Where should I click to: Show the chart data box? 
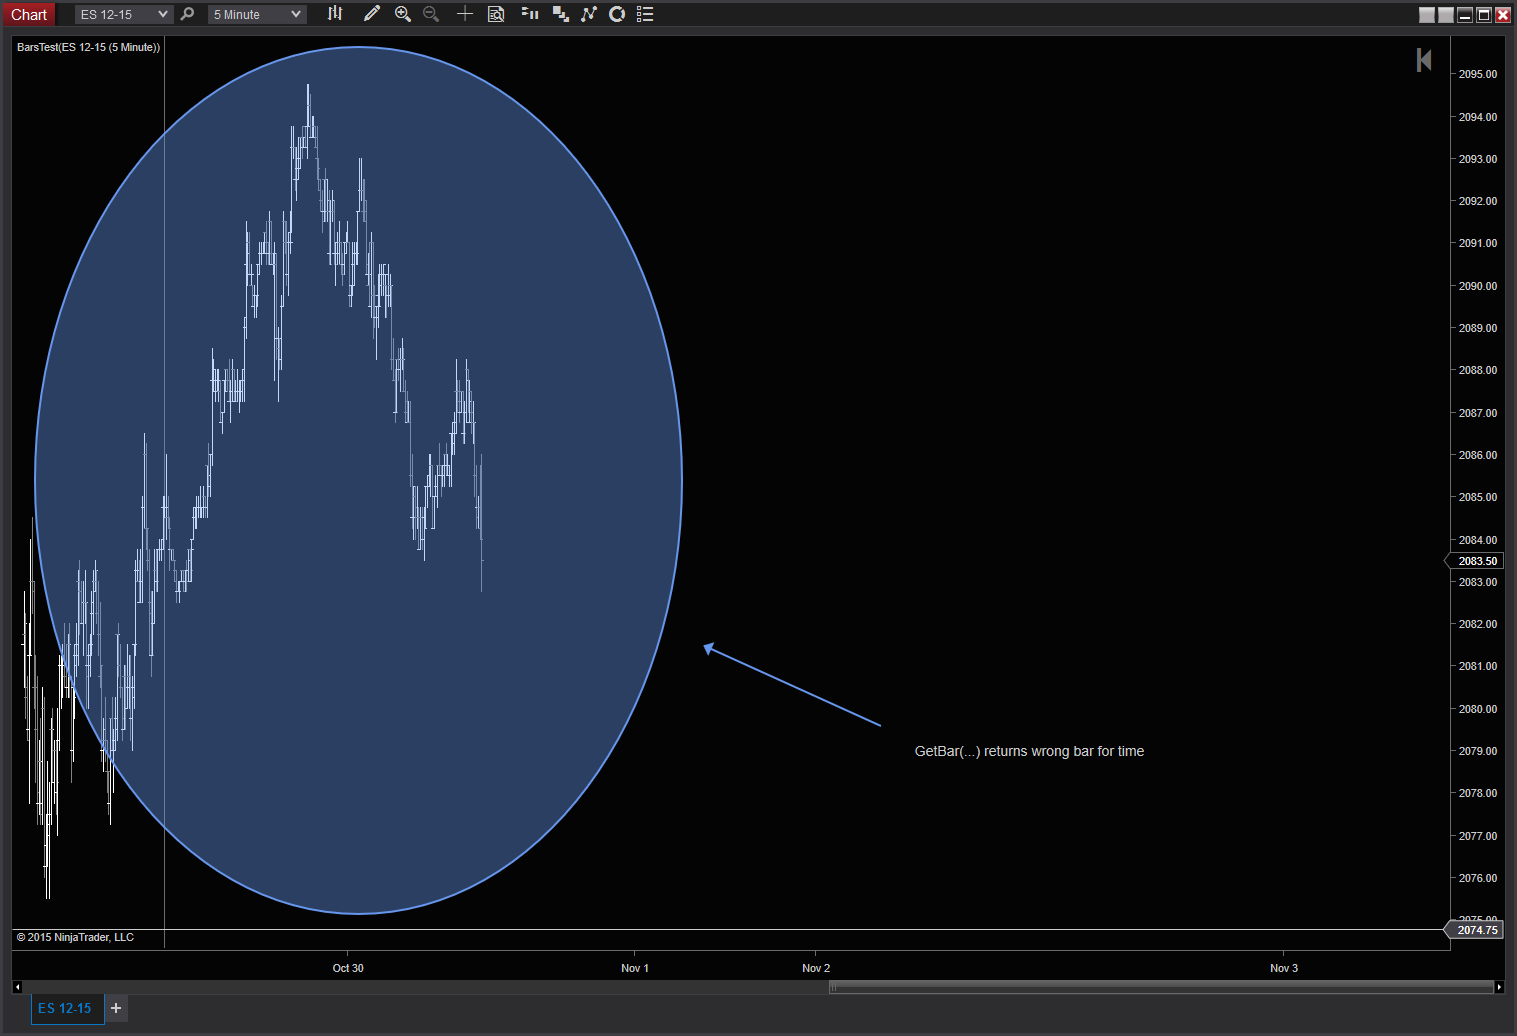(x=496, y=14)
